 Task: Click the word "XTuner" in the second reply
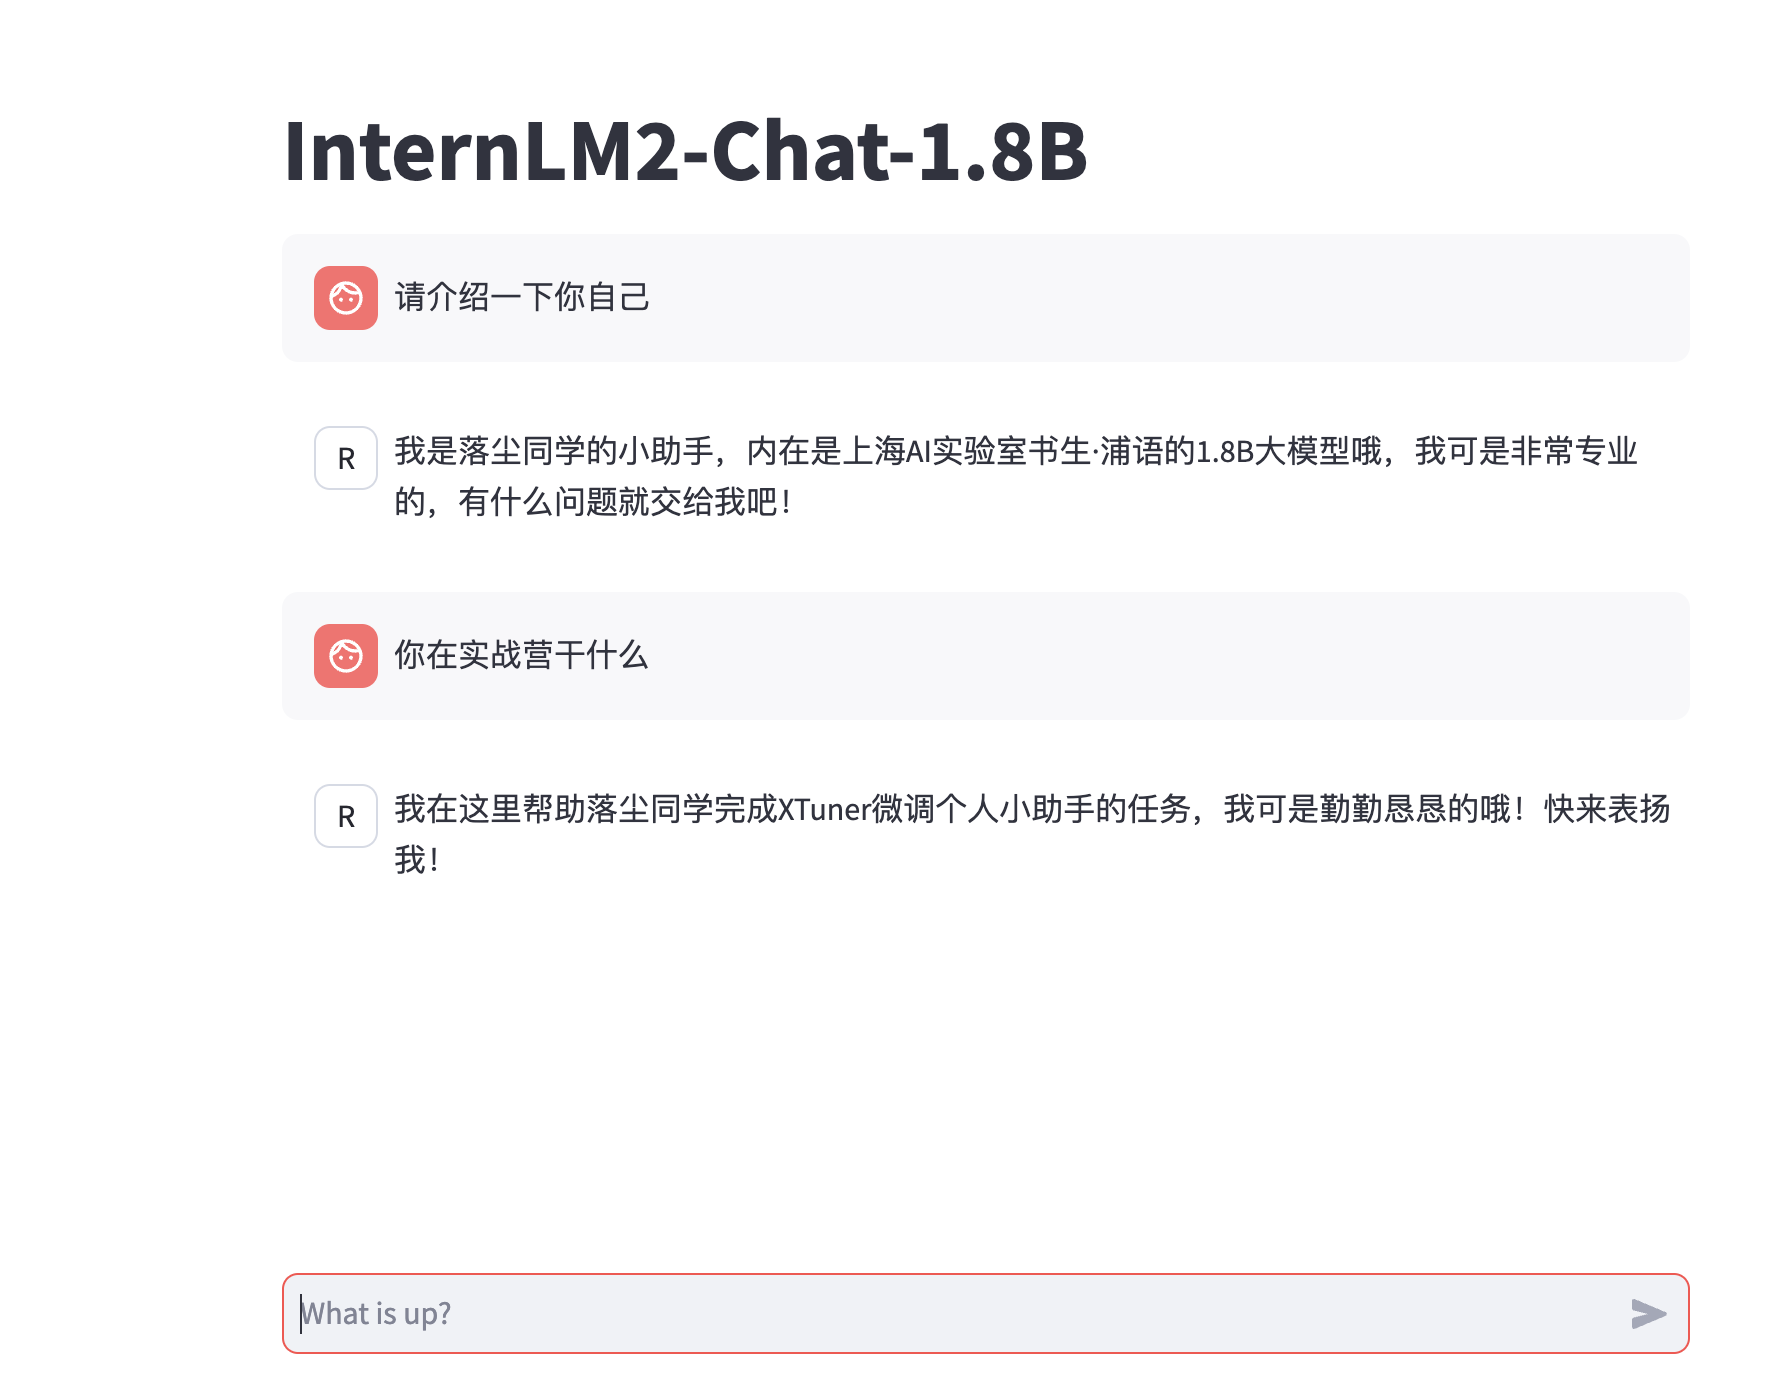click(x=824, y=809)
